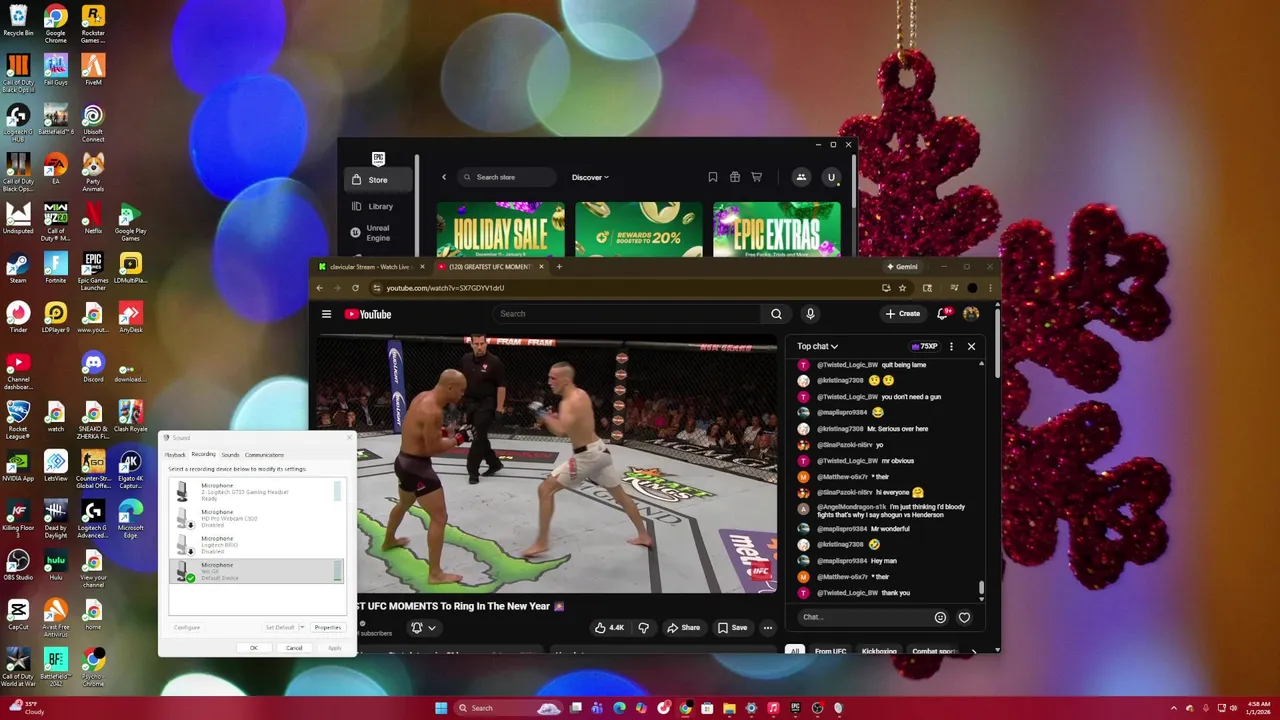Go back in Chrome browser
Viewport: 1280px width, 720px height.
click(x=320, y=288)
